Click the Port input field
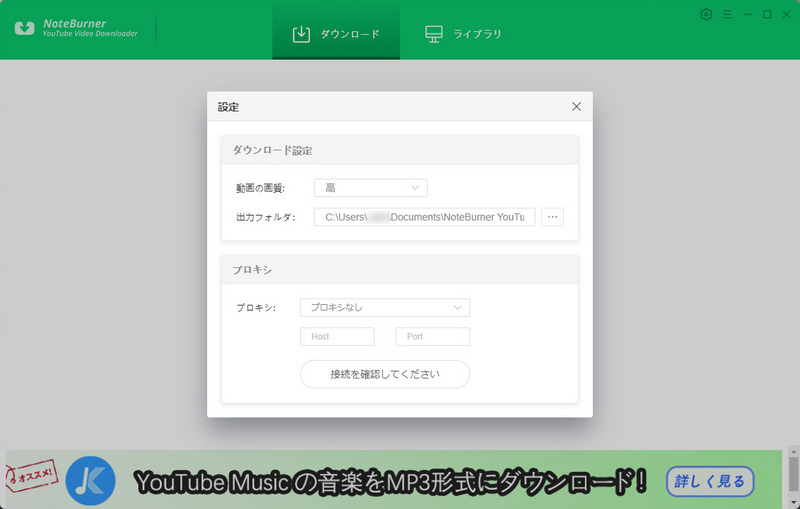The width and height of the screenshot is (800, 509). click(x=433, y=337)
